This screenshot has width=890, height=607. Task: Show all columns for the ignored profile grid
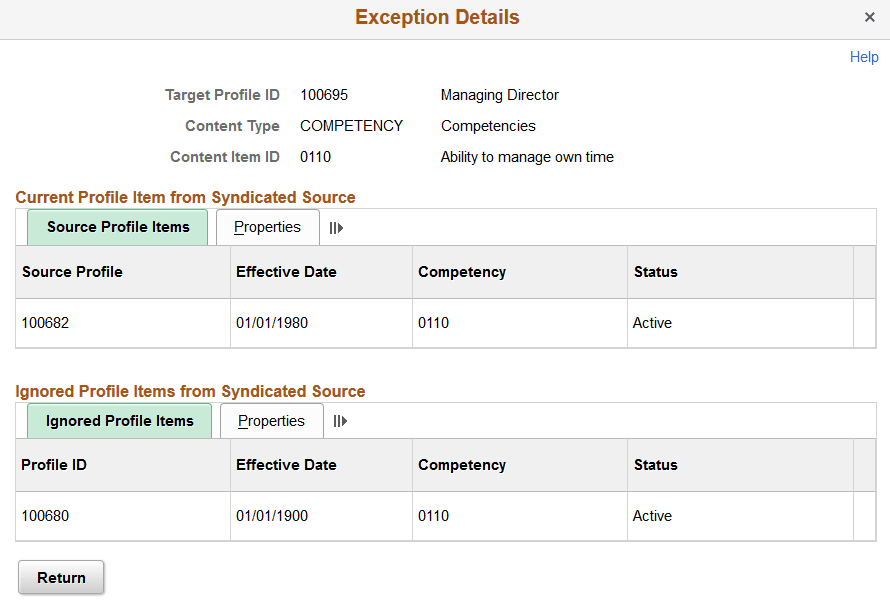(x=340, y=421)
